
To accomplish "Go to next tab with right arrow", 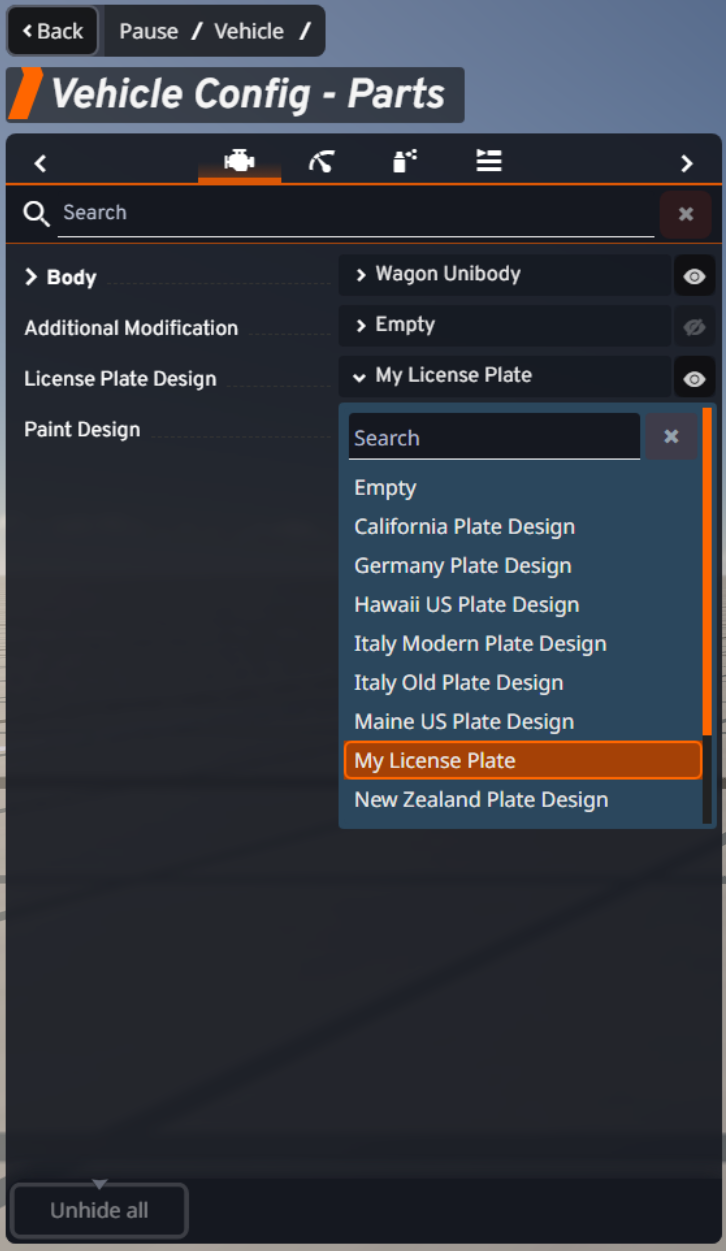I will point(686,163).
